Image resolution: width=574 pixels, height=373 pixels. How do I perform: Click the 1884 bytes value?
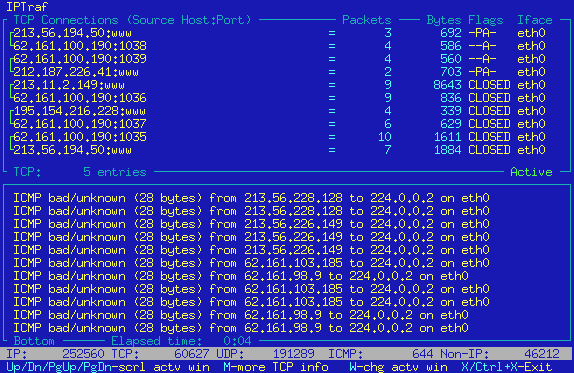point(447,150)
